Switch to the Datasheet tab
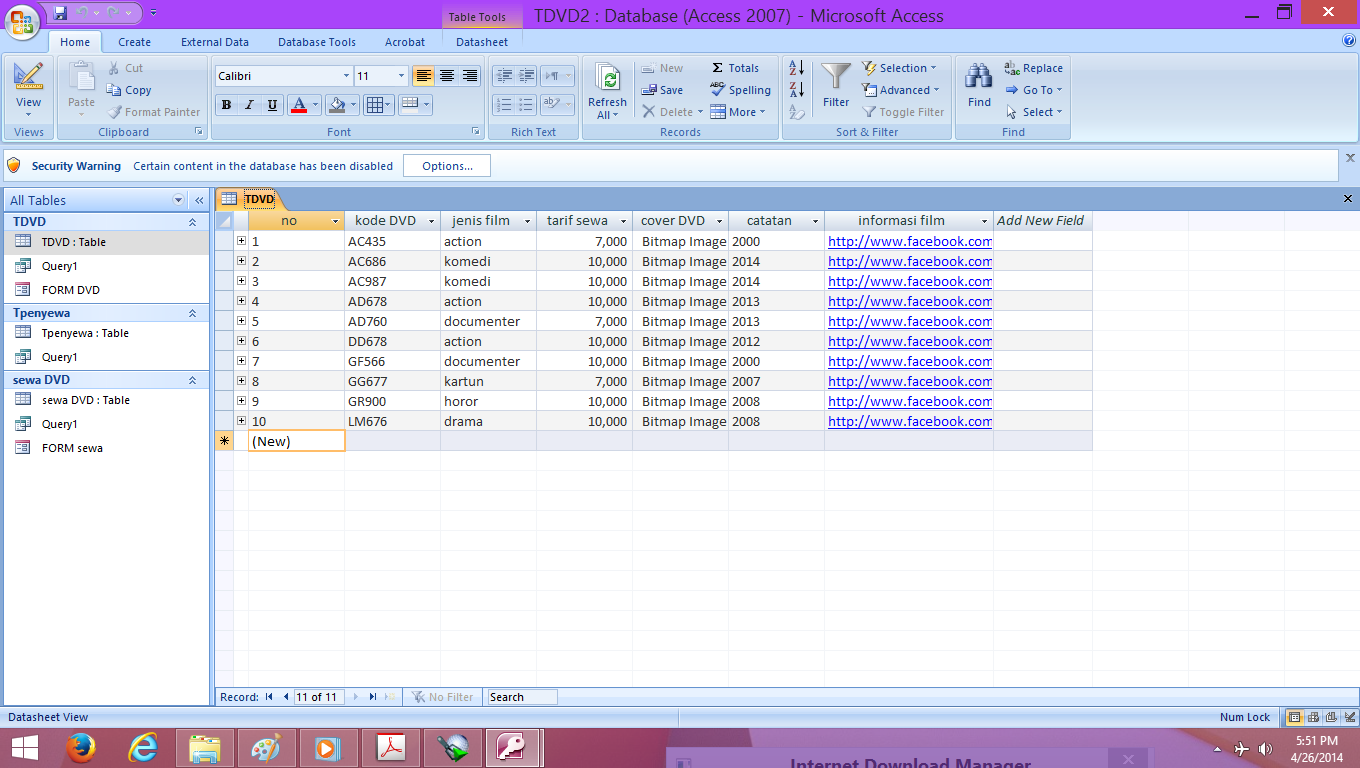Screen dimensions: 1360x768 tap(482, 42)
